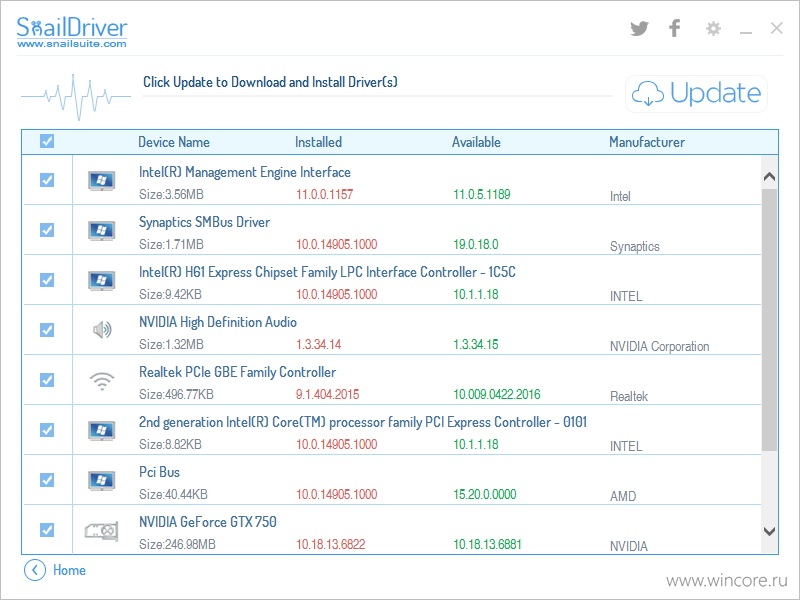Uncheck the Intel H61 LPC Interface Controller checkbox

coord(47,280)
